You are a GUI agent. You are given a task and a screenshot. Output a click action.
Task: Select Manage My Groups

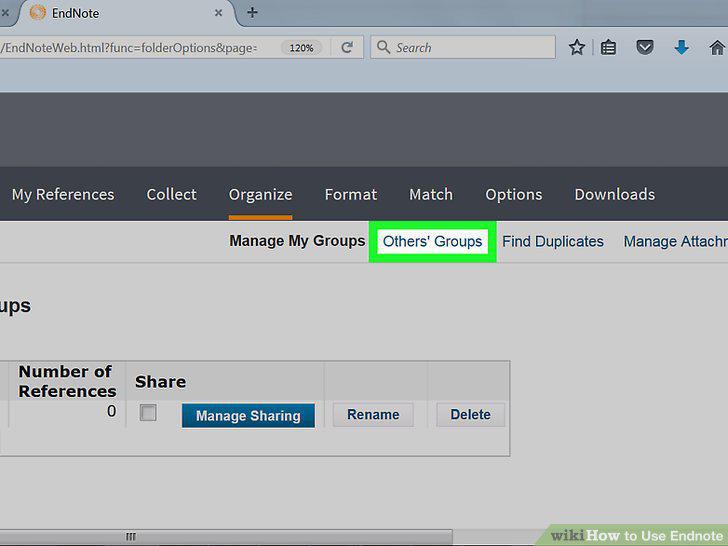click(297, 241)
